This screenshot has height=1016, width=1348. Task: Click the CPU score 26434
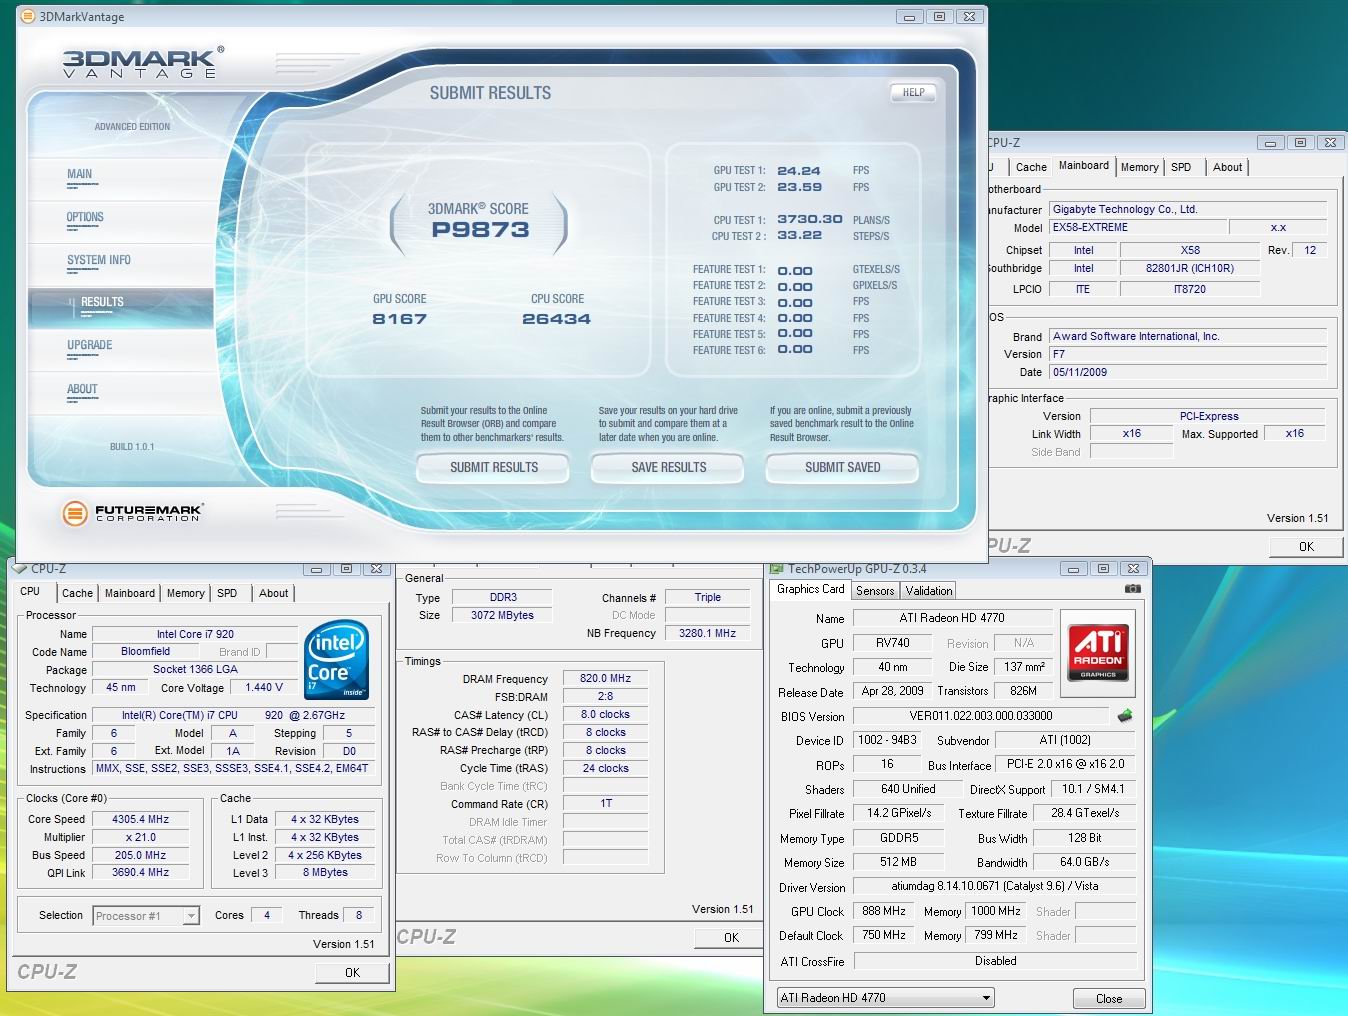(x=556, y=319)
